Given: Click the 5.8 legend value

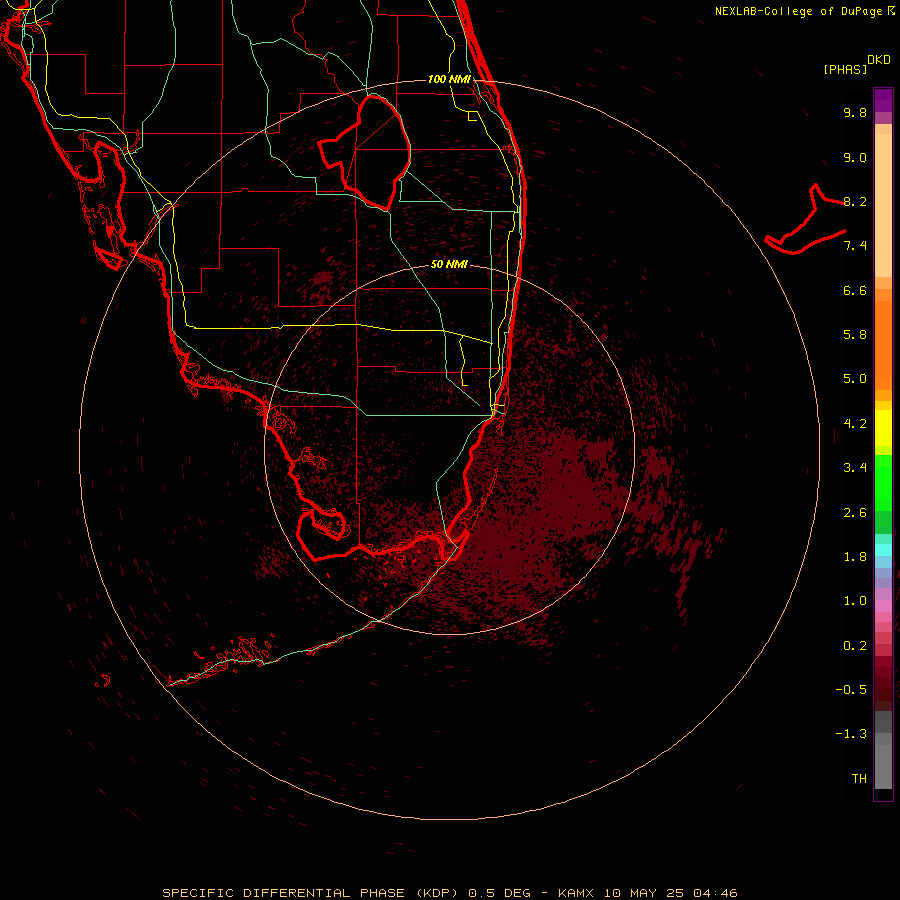Looking at the screenshot, I should 855,335.
